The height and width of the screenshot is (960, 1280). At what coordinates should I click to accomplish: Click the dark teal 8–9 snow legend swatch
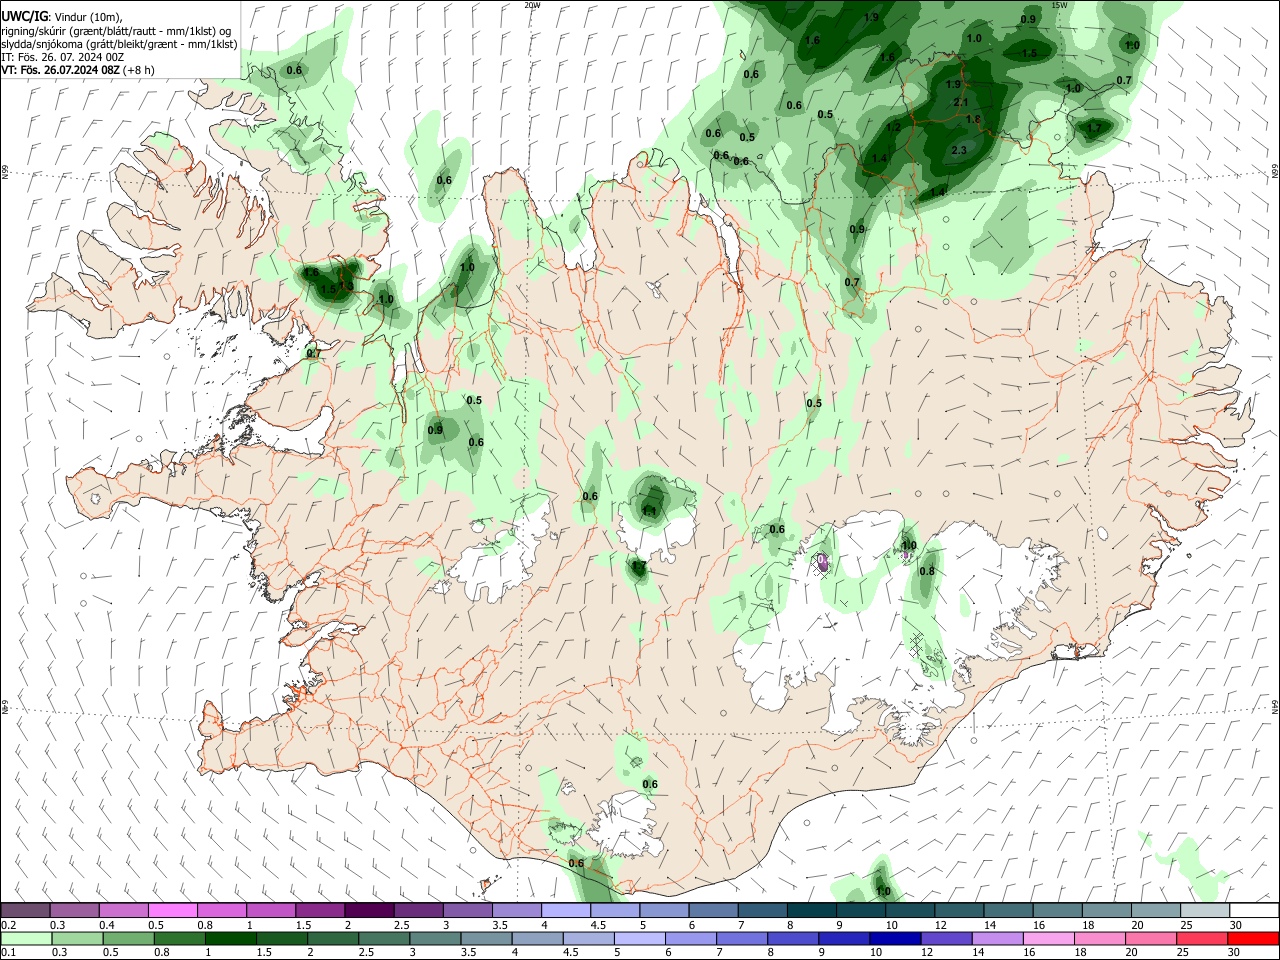click(x=812, y=910)
